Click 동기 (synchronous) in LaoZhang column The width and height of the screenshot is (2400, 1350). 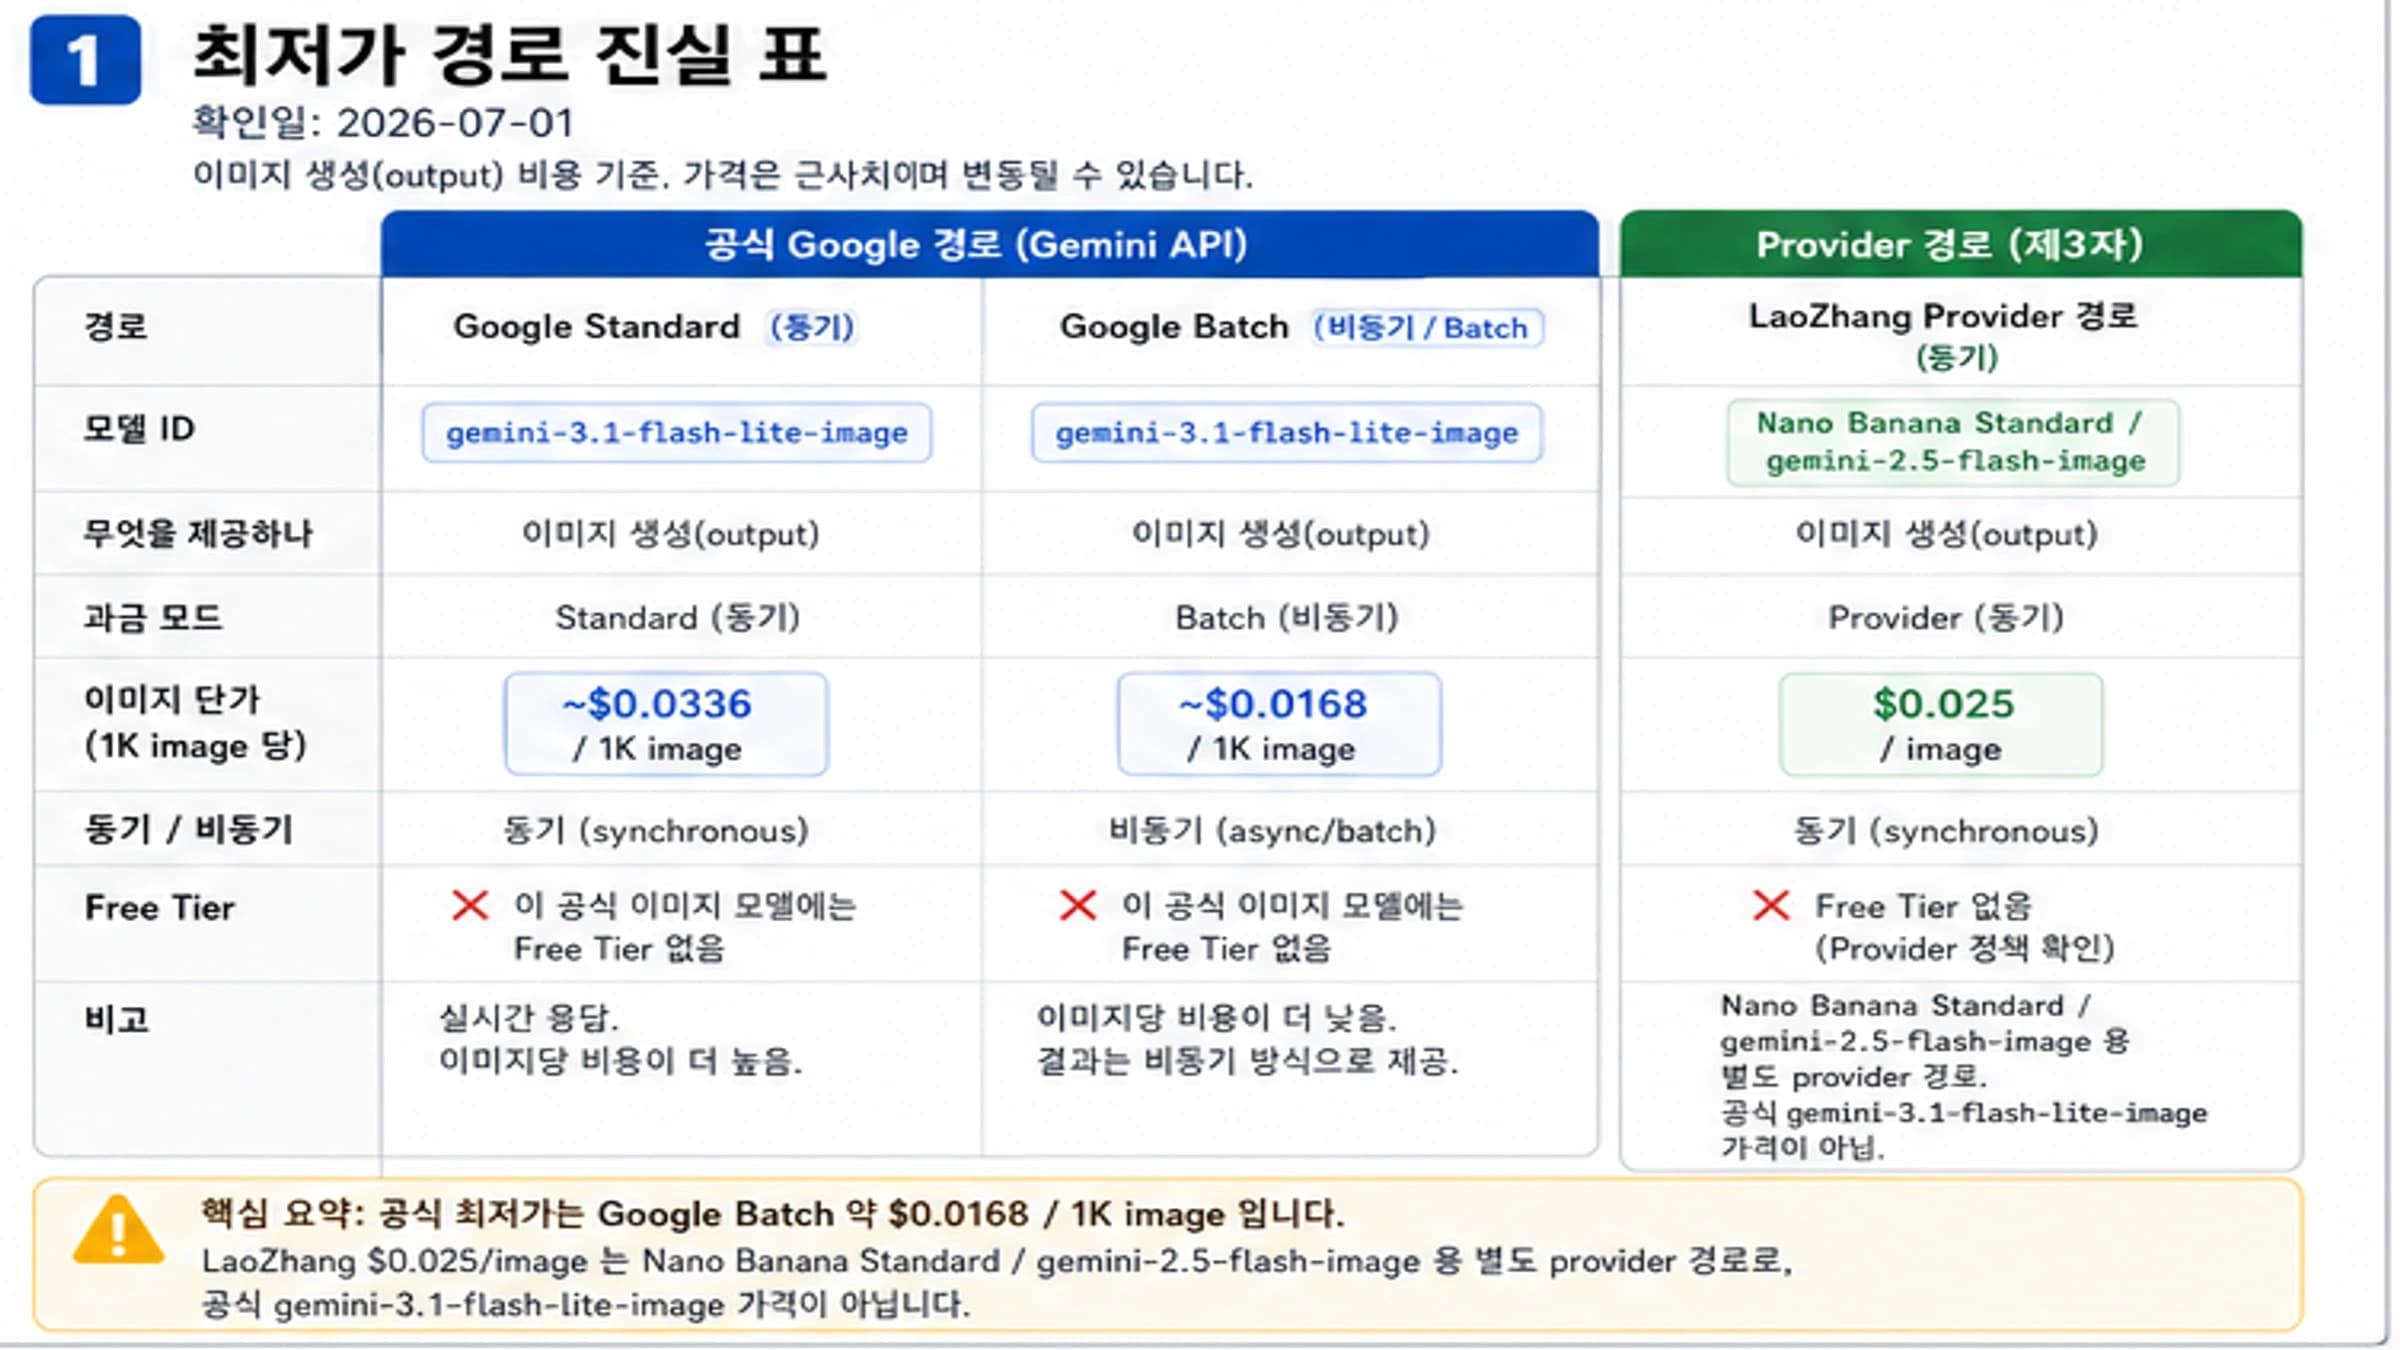pyautogui.click(x=1946, y=831)
